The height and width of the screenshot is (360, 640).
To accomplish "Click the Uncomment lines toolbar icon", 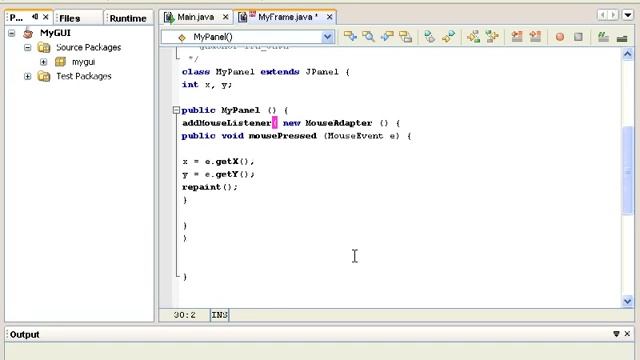I will 622,38.
